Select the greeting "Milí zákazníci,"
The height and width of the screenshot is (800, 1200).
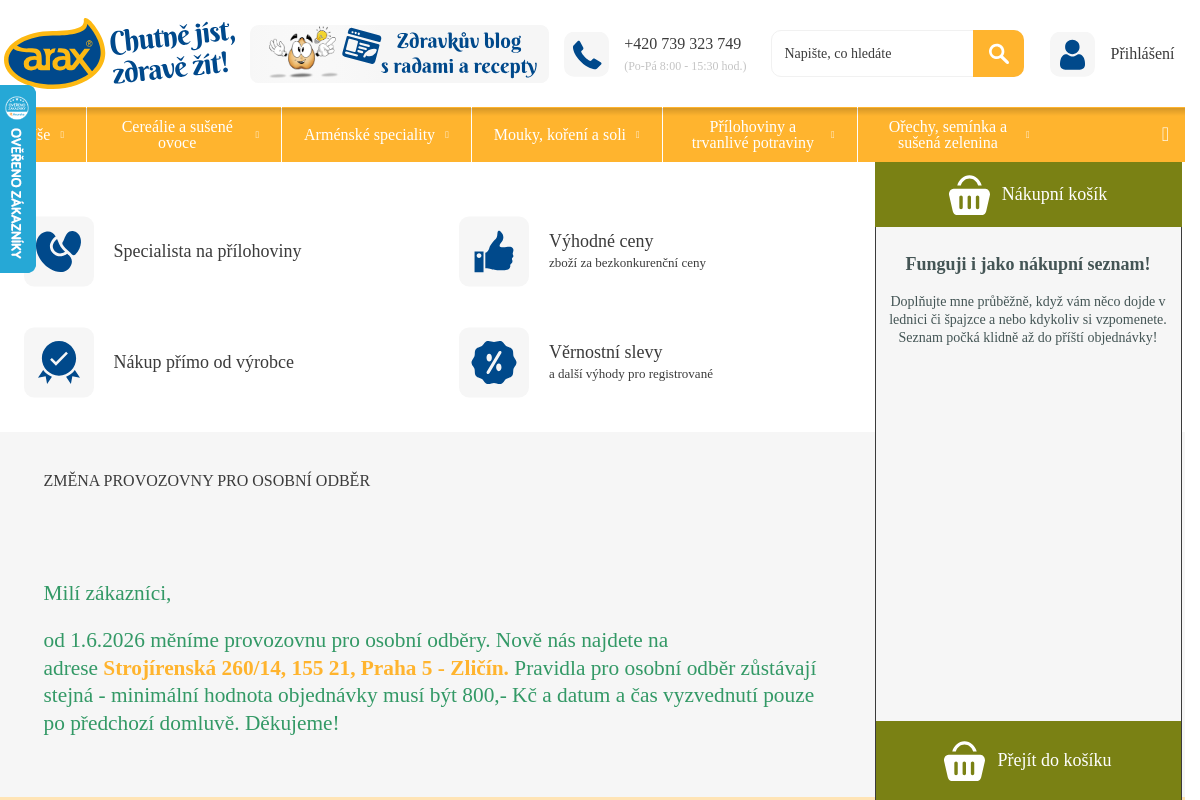point(107,594)
